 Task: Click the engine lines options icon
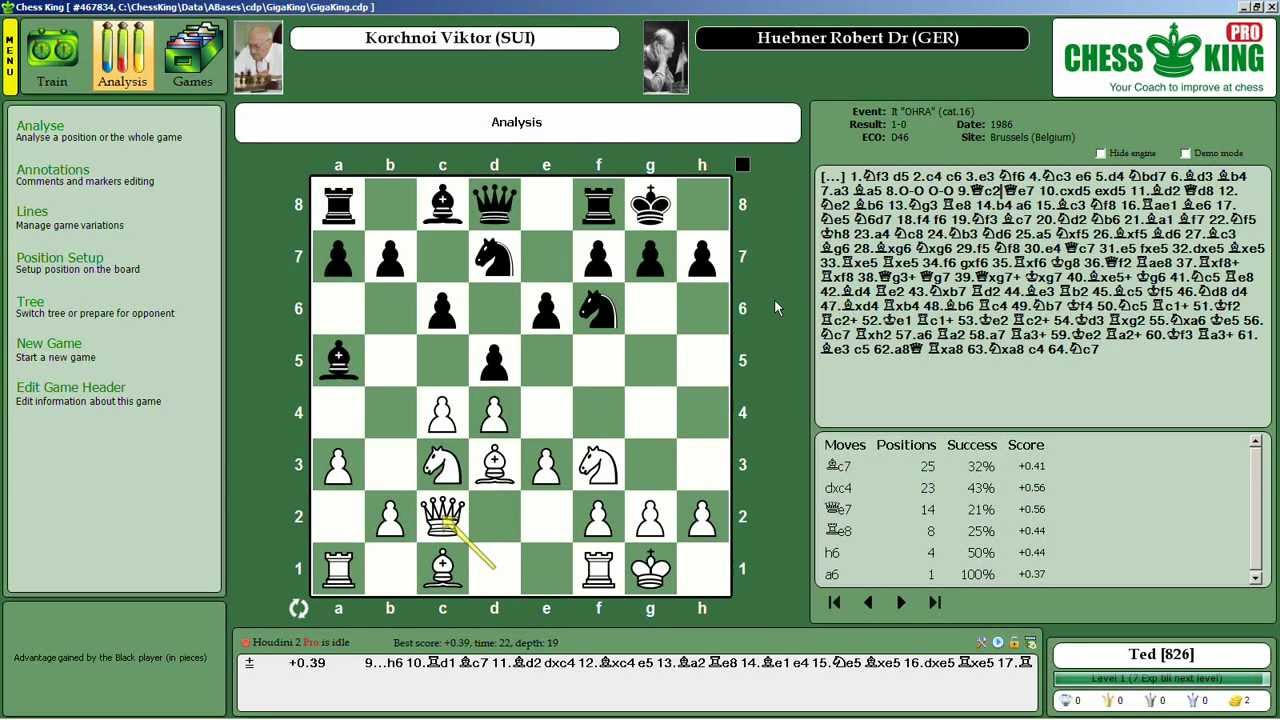[x=1031, y=642]
